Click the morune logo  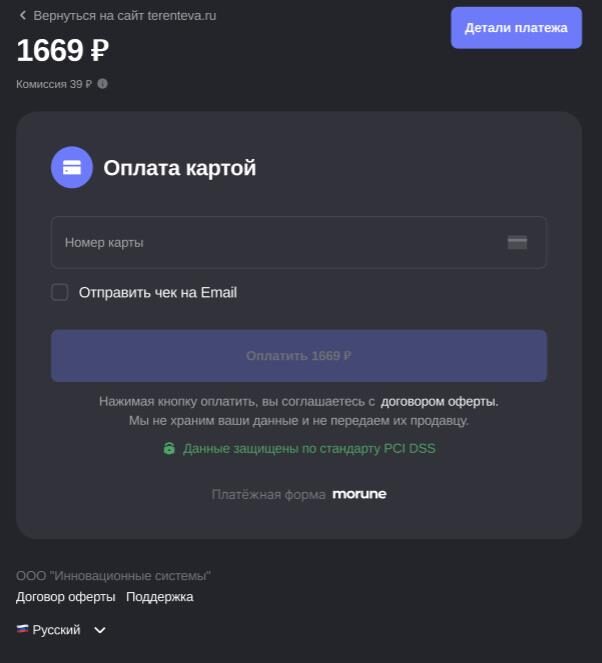359,494
